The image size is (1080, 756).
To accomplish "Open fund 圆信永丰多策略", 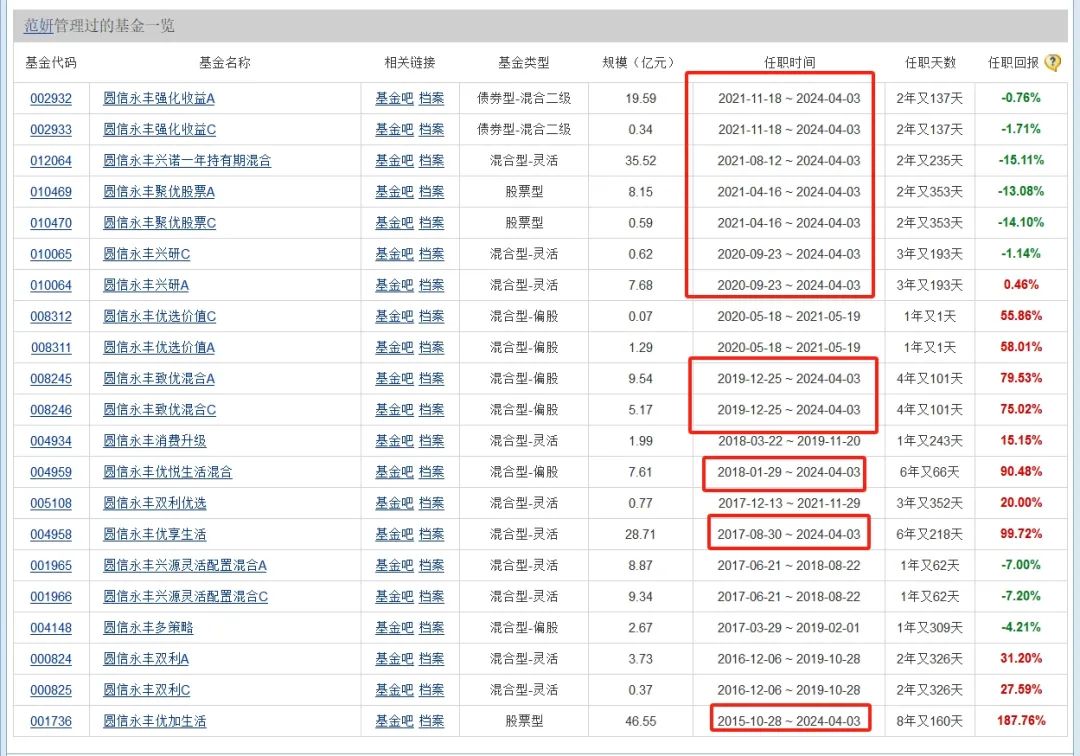I will point(148,628).
